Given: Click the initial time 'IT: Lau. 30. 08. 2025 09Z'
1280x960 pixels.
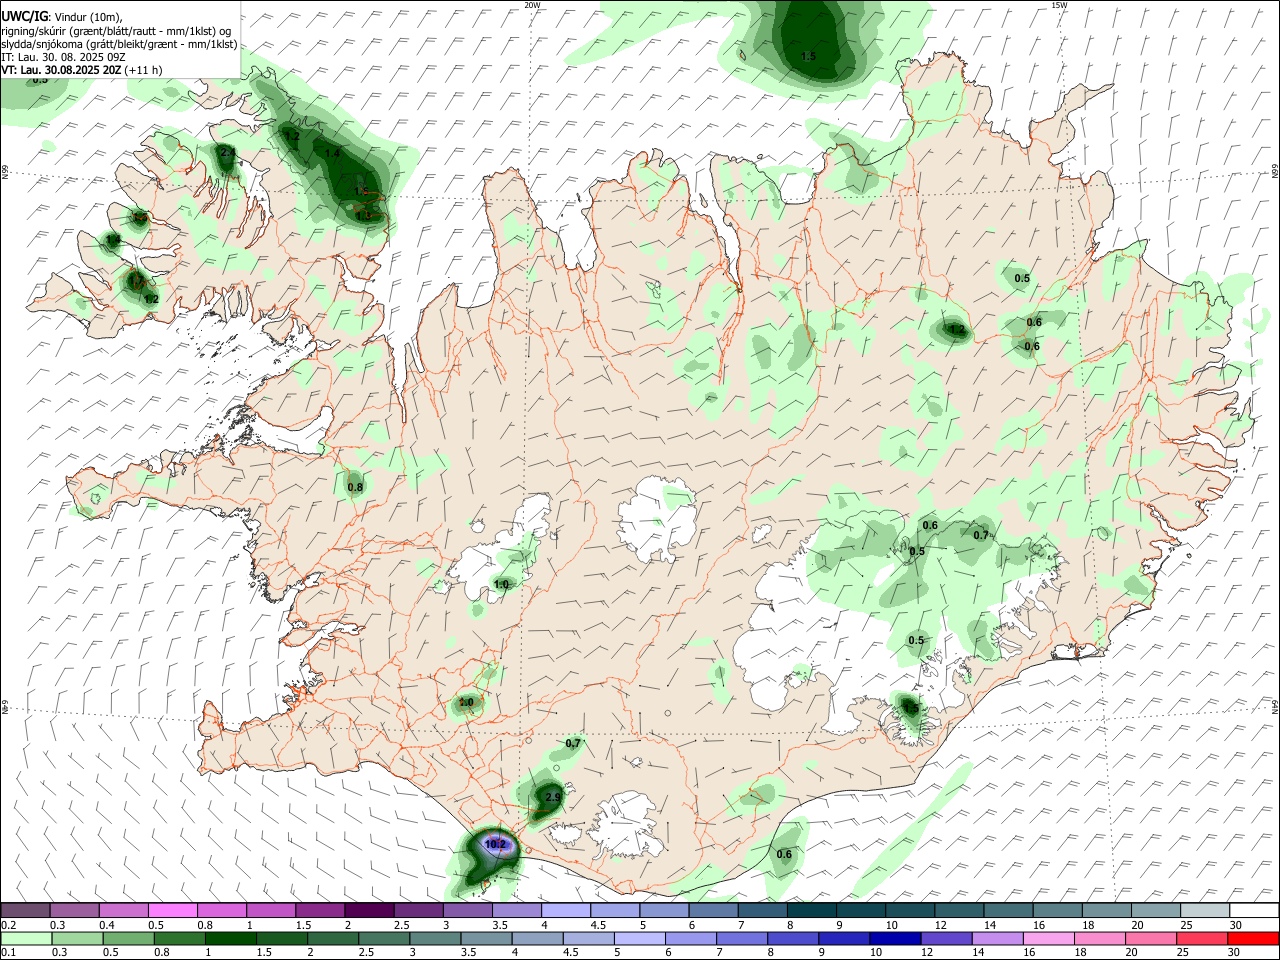Looking at the screenshot, I should pyautogui.click(x=63, y=57).
